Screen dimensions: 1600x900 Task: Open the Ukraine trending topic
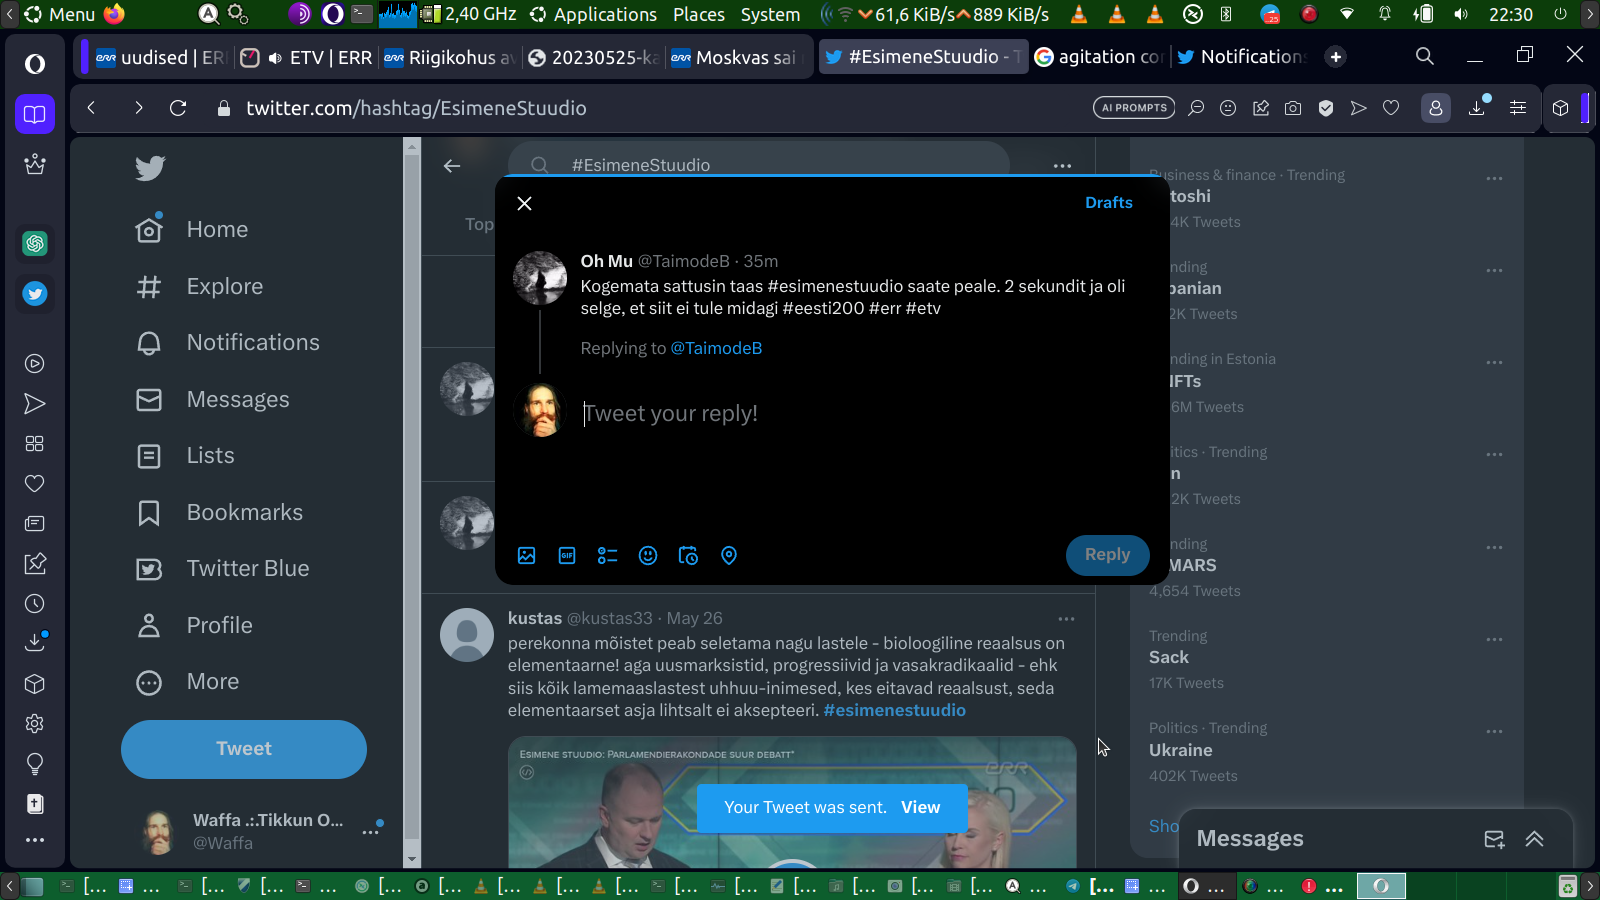coord(1181,750)
